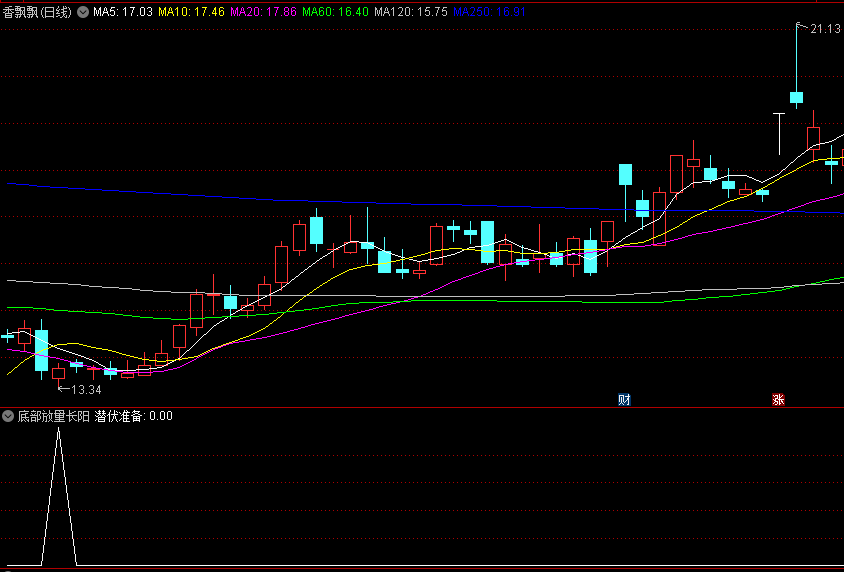
Task: Click the 潜伏准备: 0.00 indicator value
Action: [x=133, y=416]
